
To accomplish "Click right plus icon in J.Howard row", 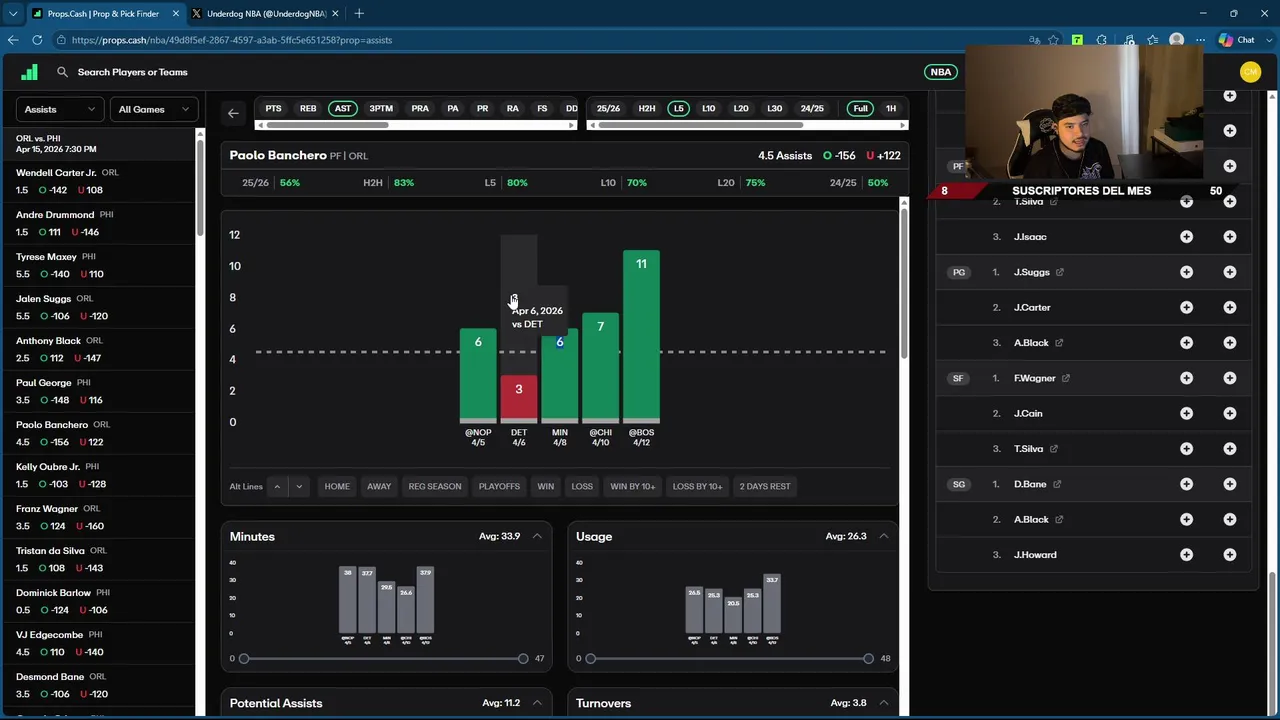I will [1230, 554].
